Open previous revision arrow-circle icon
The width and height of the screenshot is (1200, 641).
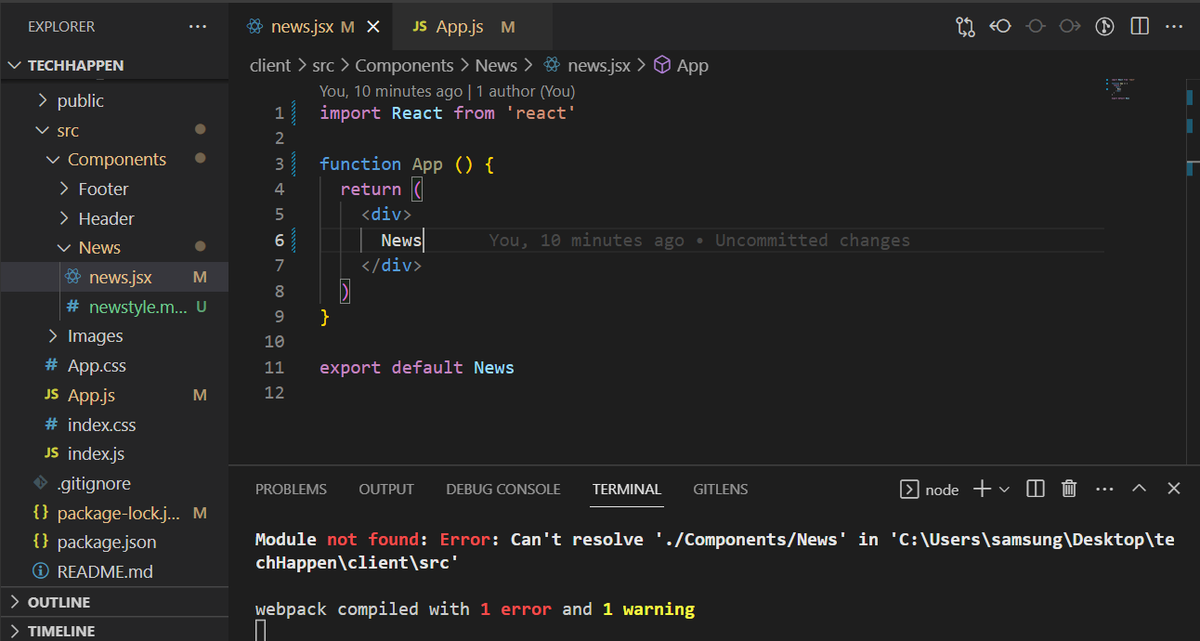coord(1000,27)
